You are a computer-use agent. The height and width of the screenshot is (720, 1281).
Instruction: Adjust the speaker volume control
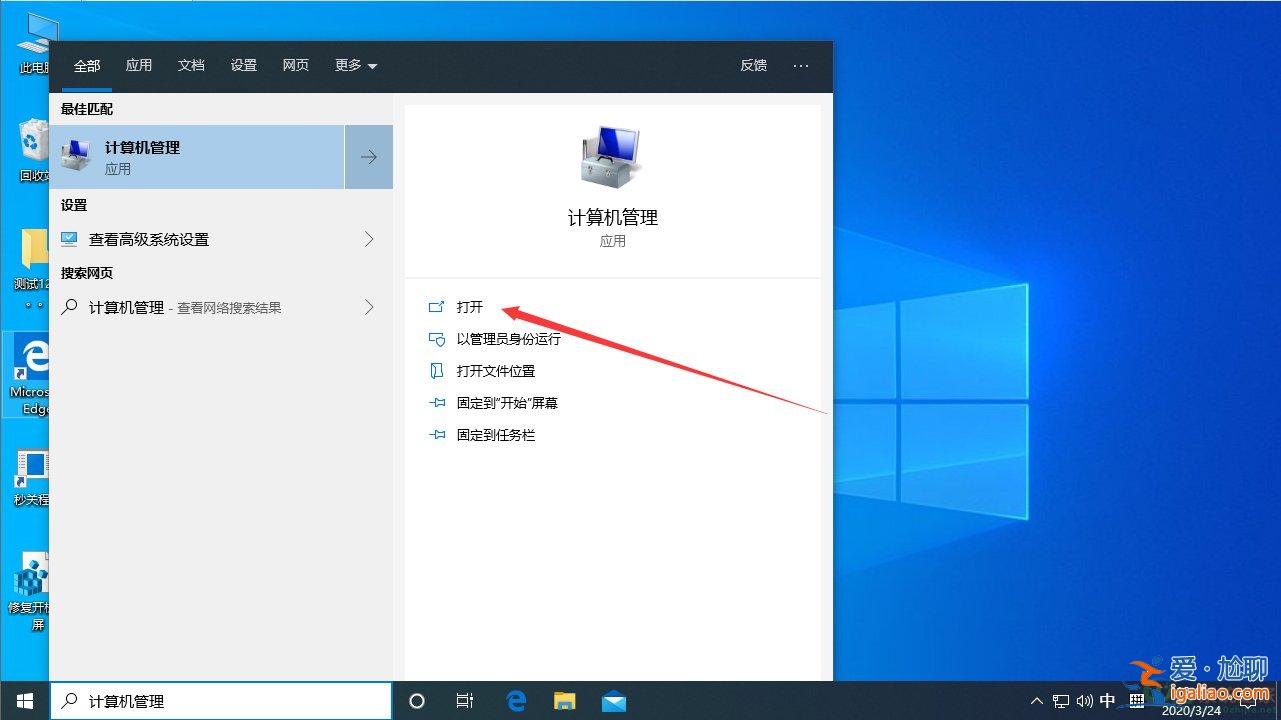(1085, 700)
